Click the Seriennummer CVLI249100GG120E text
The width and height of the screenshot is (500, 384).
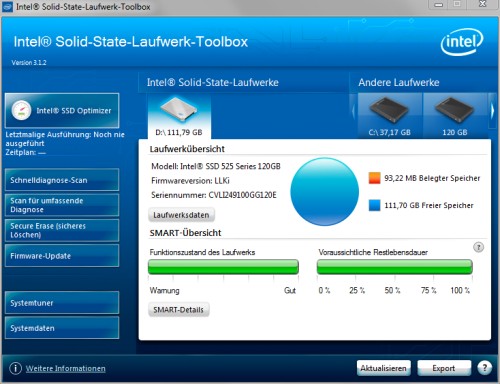[x=214, y=195]
